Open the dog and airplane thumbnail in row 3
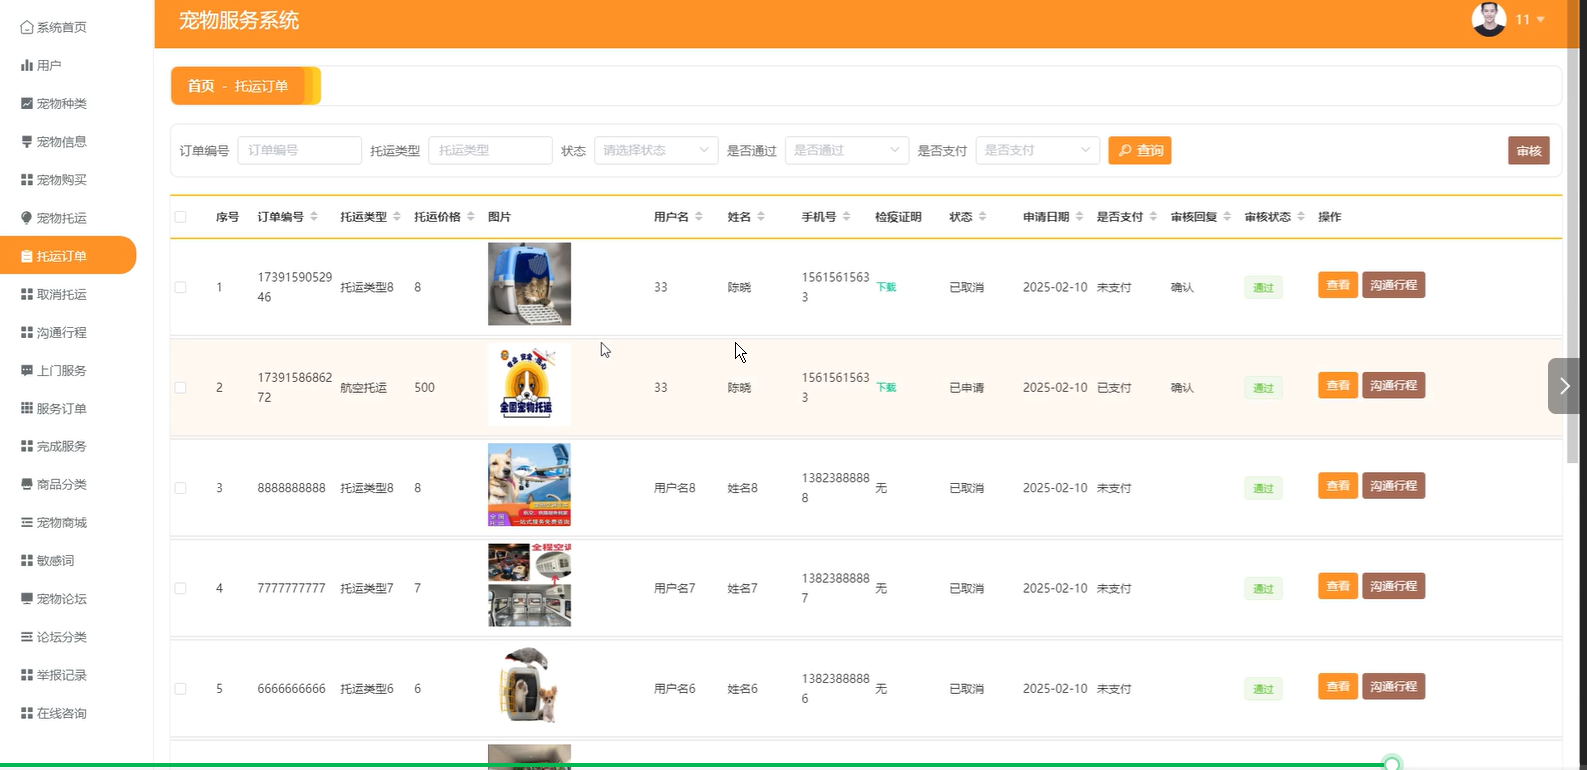This screenshot has height=770, width=1587. [529, 485]
